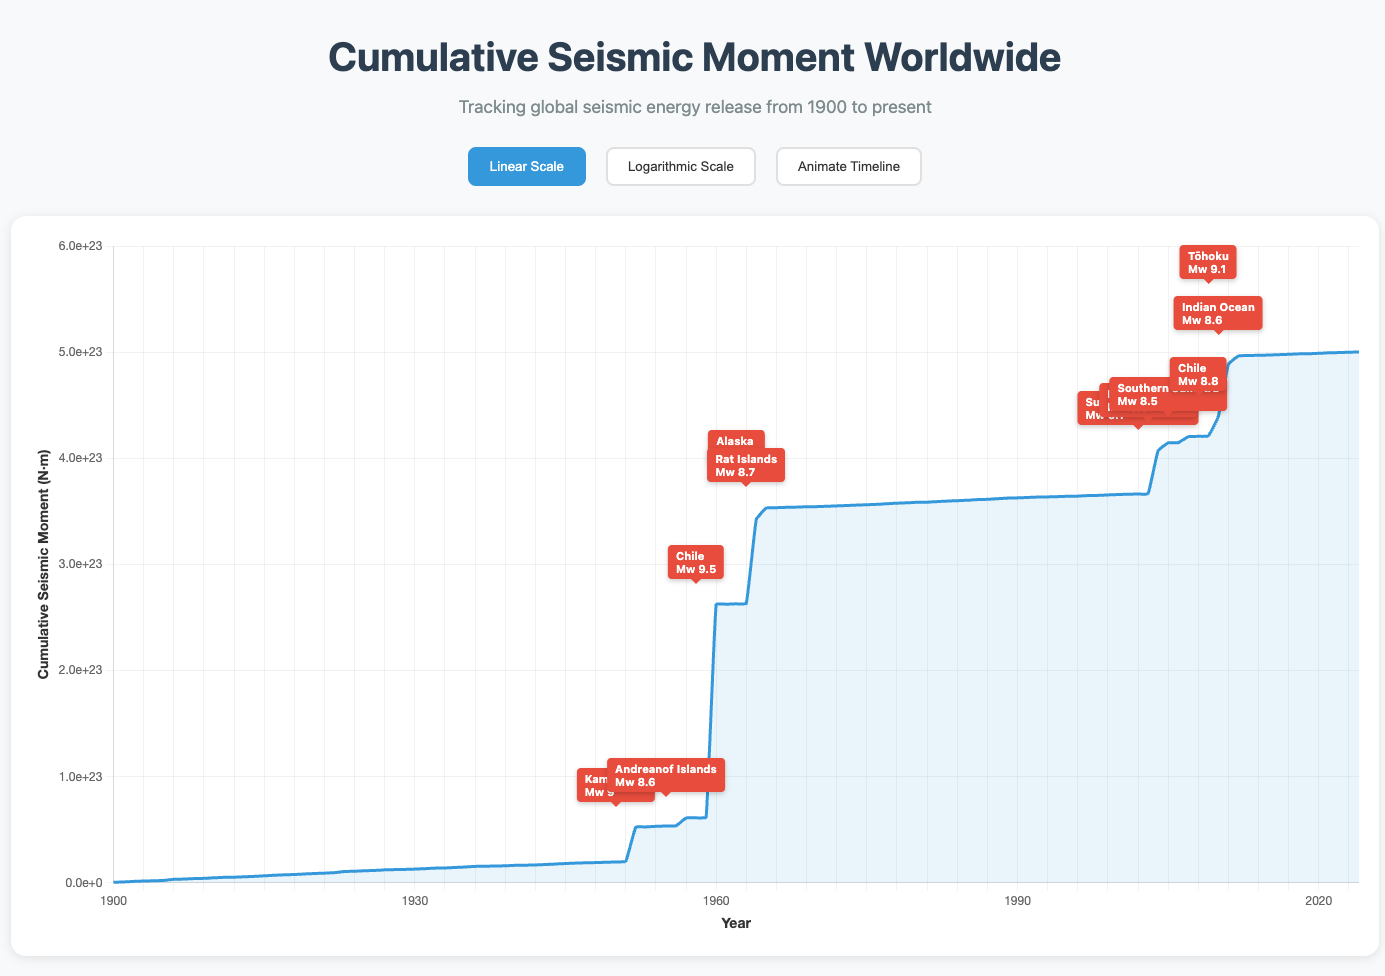The width and height of the screenshot is (1385, 976).
Task: Click the Tōhoku Mw 9.1 annotation
Action: 1208,262
